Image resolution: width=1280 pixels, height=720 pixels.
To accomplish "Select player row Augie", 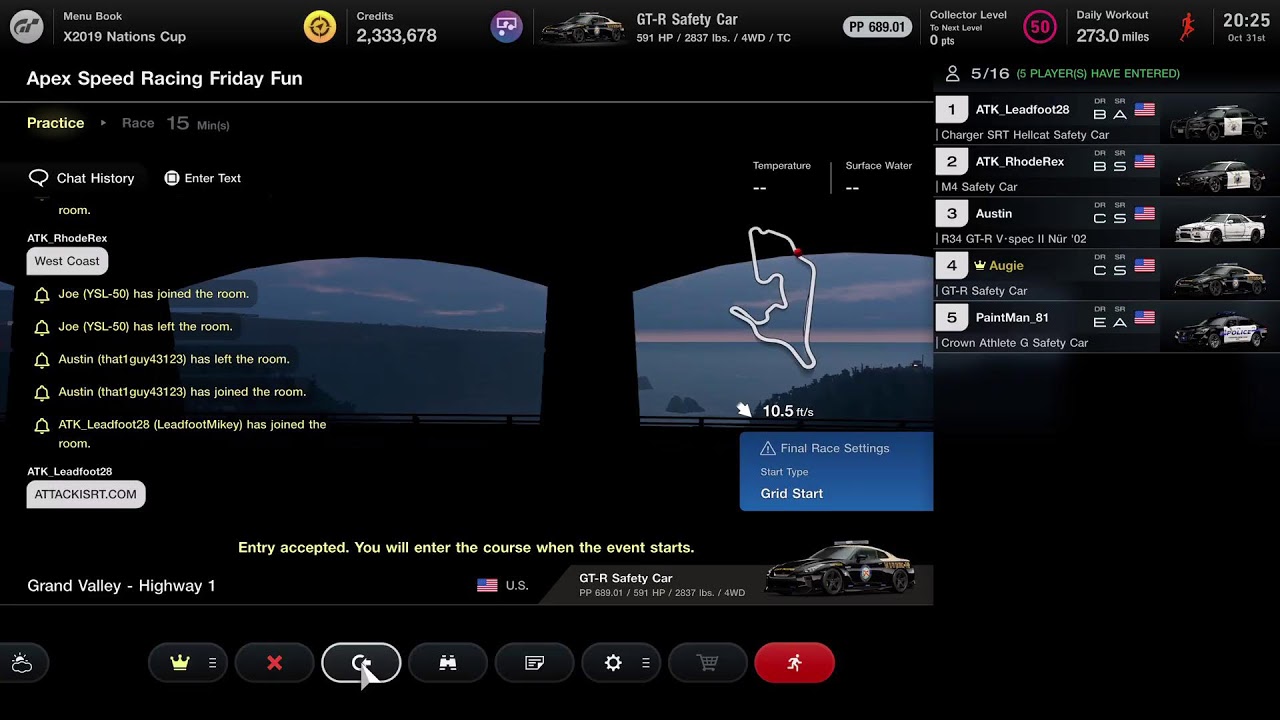I will coord(1107,276).
